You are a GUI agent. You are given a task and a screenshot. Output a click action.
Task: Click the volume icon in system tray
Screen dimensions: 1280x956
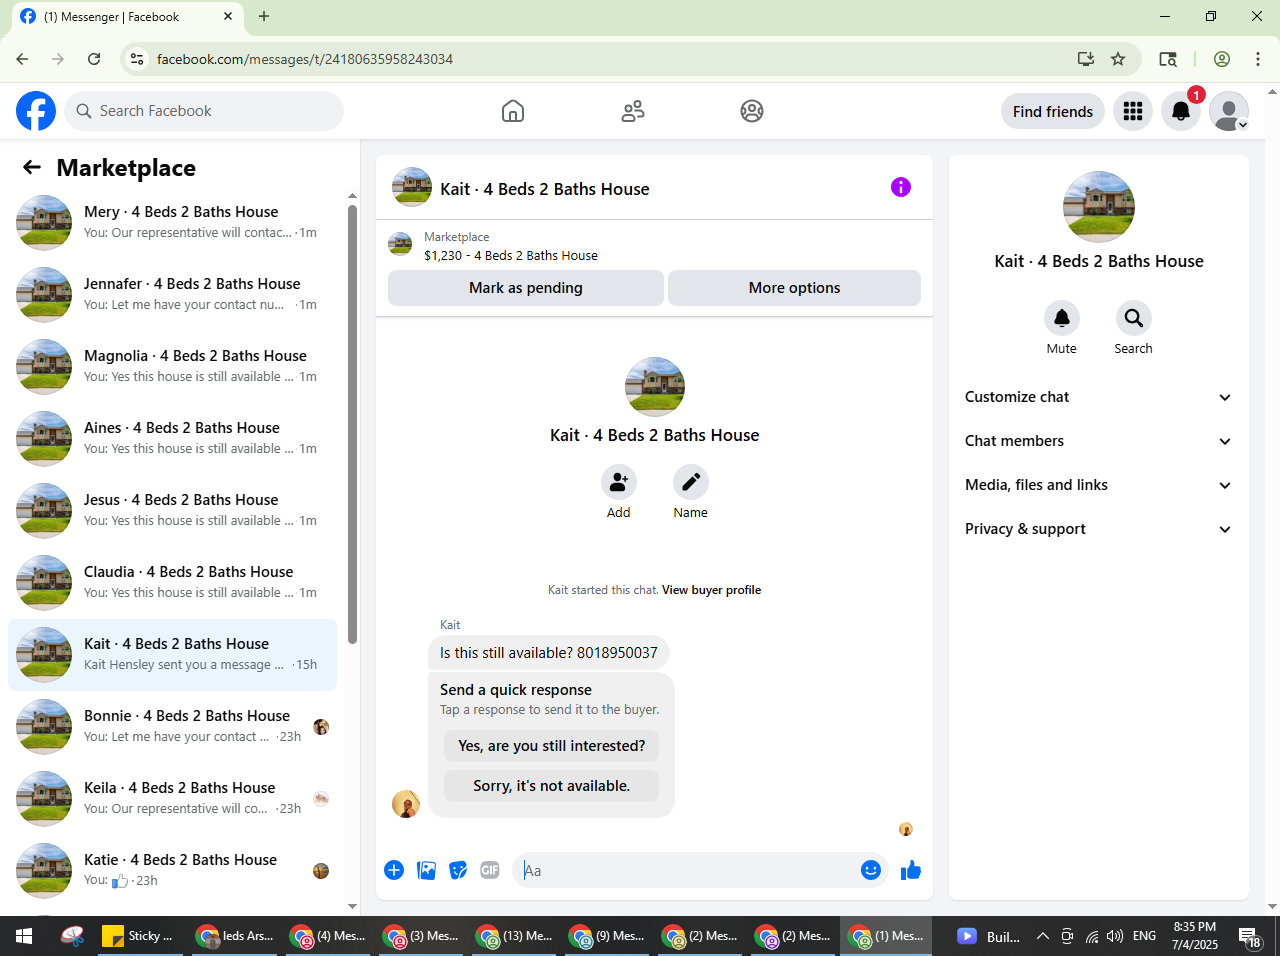(1115, 936)
